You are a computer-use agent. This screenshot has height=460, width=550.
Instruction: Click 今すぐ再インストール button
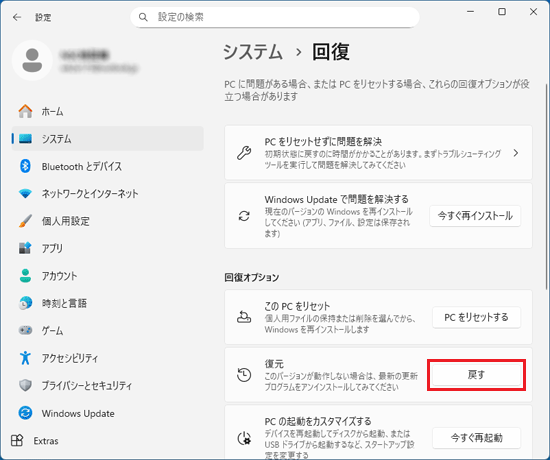pos(475,216)
